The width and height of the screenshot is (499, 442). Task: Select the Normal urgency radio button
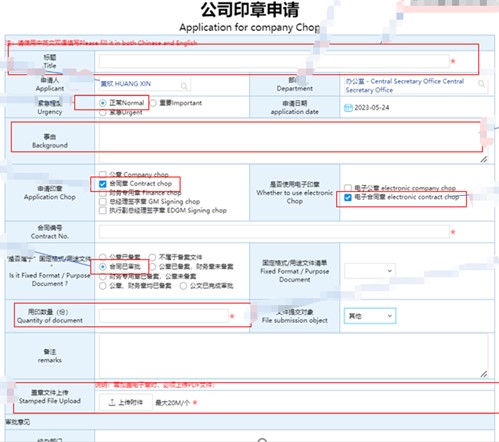[x=103, y=103]
